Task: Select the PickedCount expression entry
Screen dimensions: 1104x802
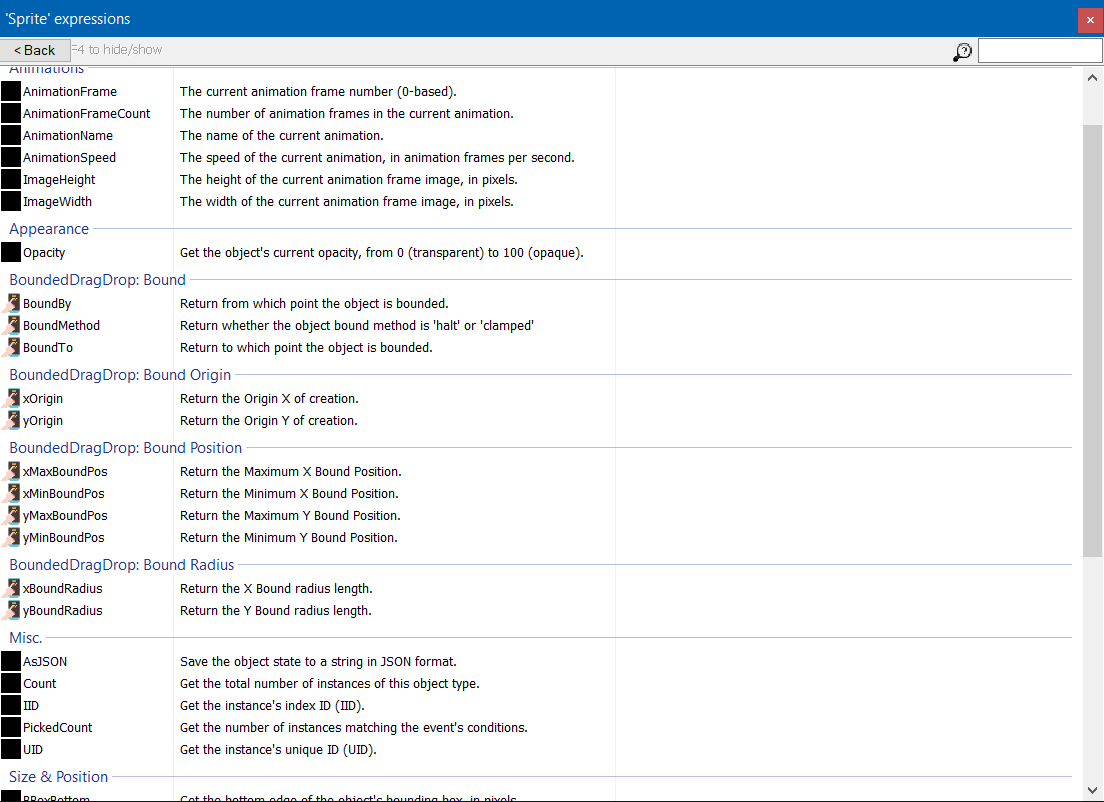Action: pyautogui.click(x=57, y=727)
